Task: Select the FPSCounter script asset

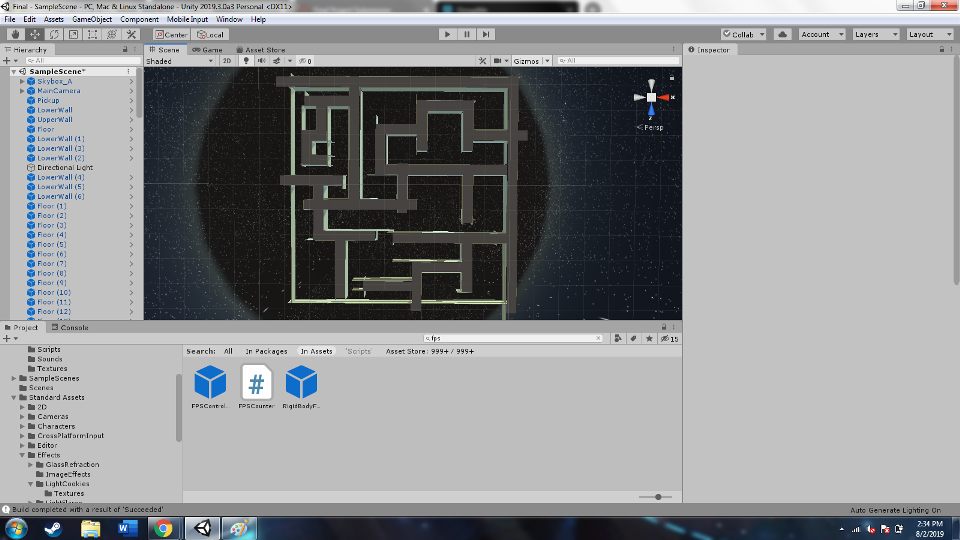Action: coord(257,384)
